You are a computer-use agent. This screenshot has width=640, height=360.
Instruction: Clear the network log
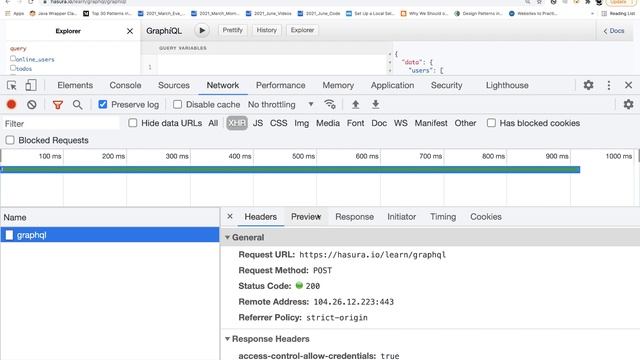click(31, 104)
